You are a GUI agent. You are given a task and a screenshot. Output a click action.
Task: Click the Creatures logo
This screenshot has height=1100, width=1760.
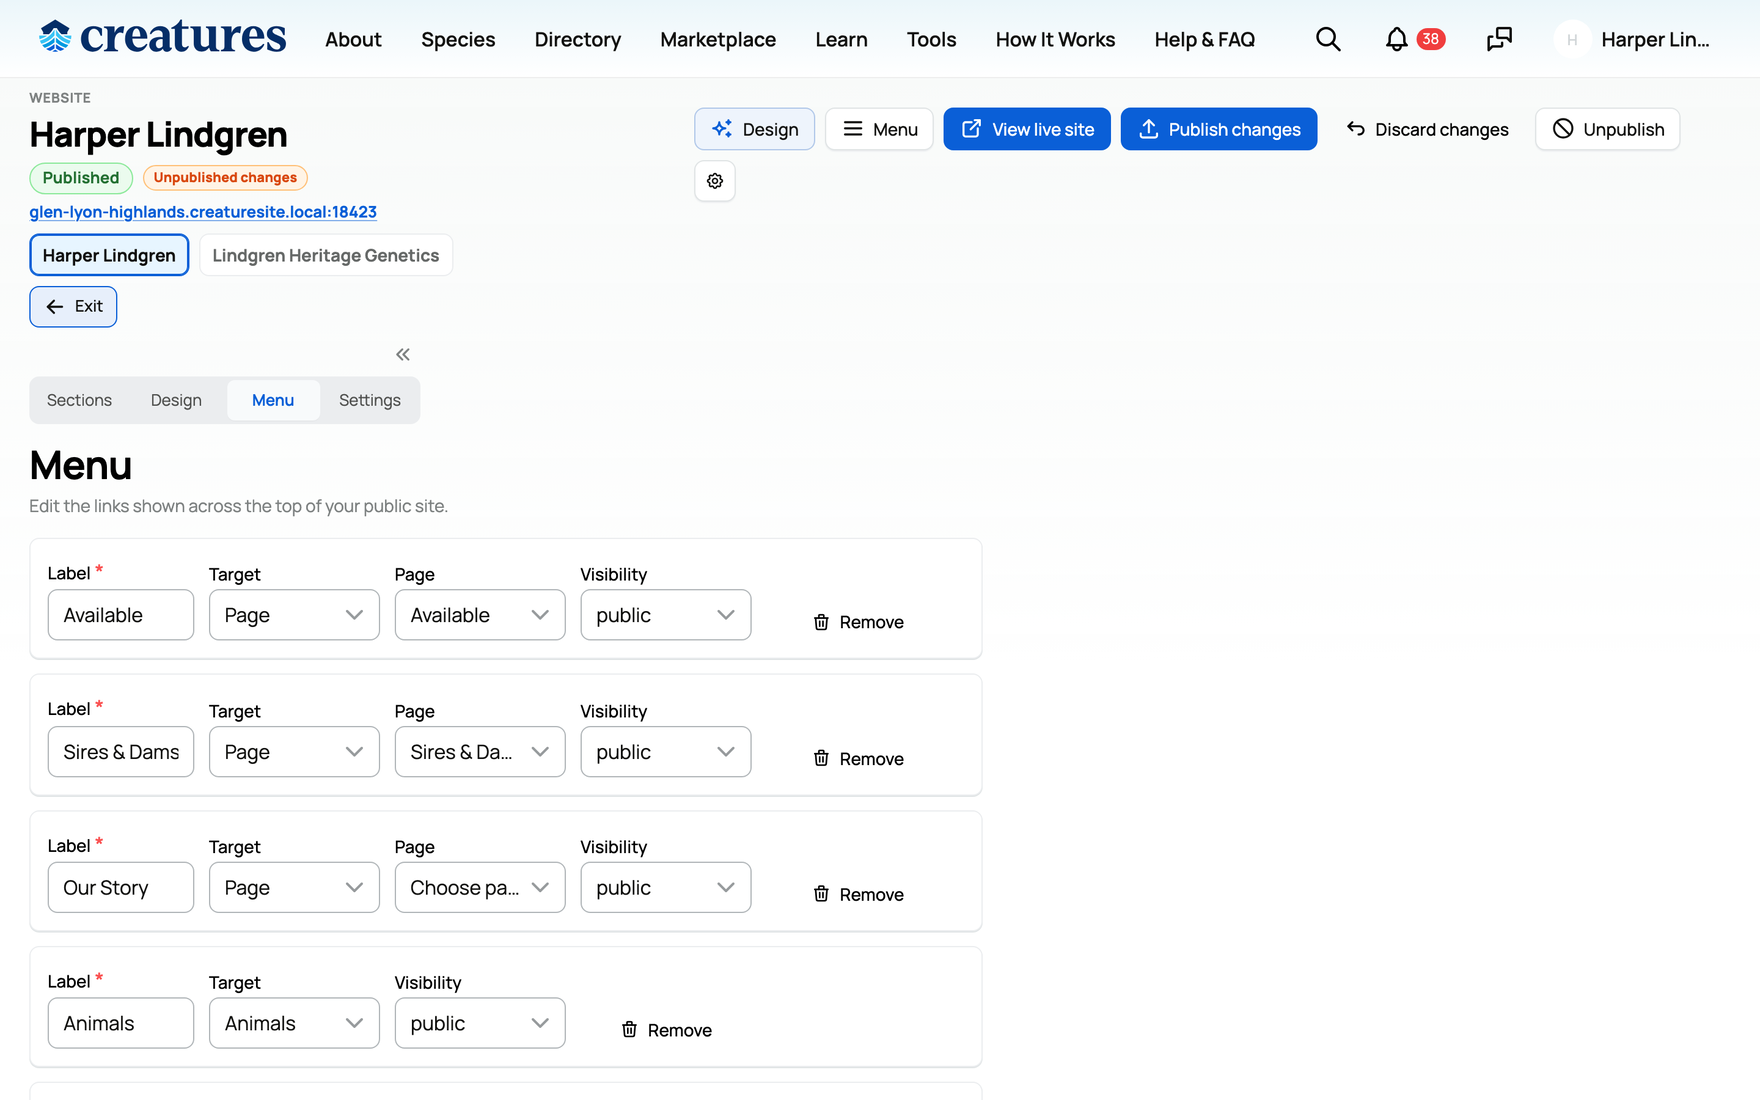pos(162,38)
